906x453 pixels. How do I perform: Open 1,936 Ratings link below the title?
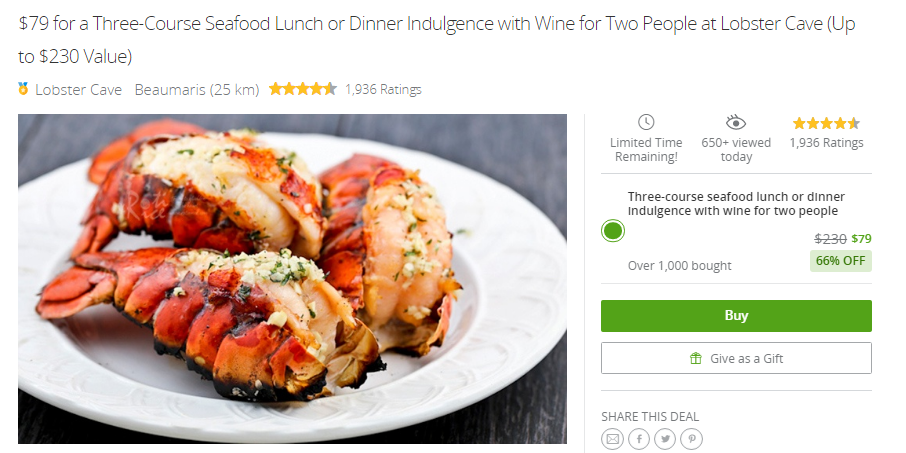[383, 90]
